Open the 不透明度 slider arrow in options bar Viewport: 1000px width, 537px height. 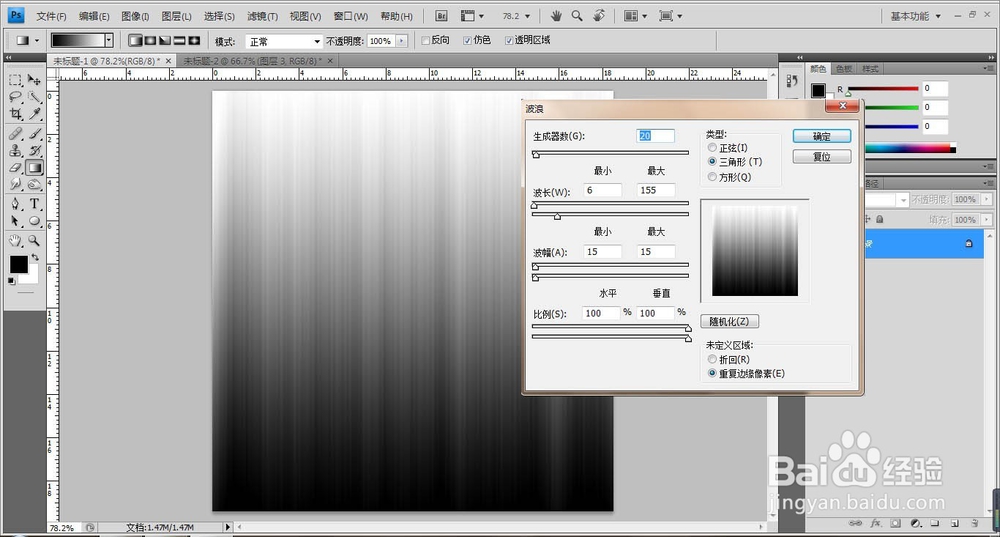tap(402, 41)
